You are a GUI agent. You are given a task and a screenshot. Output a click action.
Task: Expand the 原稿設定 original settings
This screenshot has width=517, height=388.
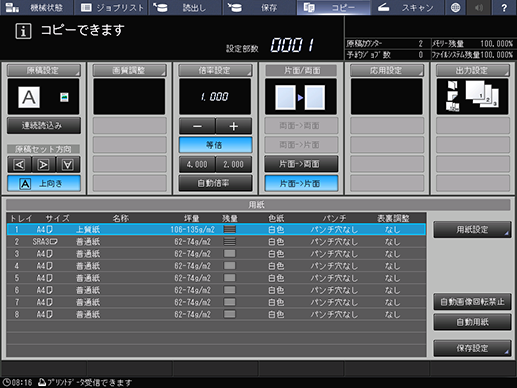pos(44,70)
